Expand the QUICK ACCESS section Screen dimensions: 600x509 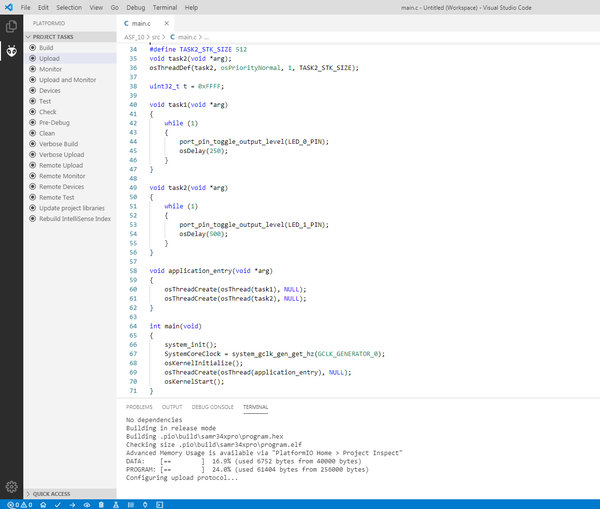click(x=70, y=494)
